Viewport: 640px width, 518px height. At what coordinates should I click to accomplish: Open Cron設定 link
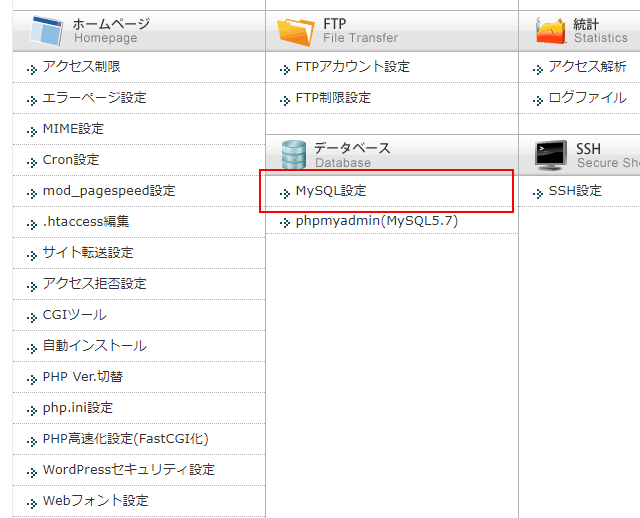[71, 160]
